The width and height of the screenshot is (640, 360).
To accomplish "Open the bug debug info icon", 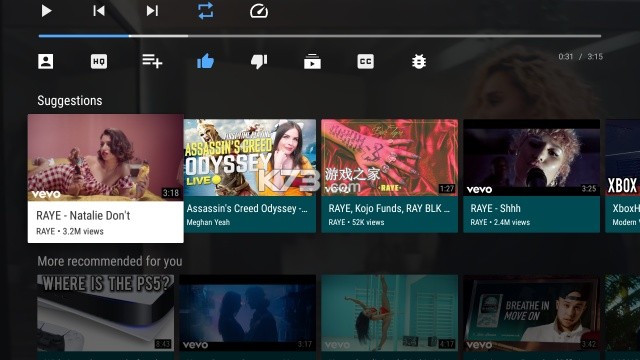I will point(419,62).
